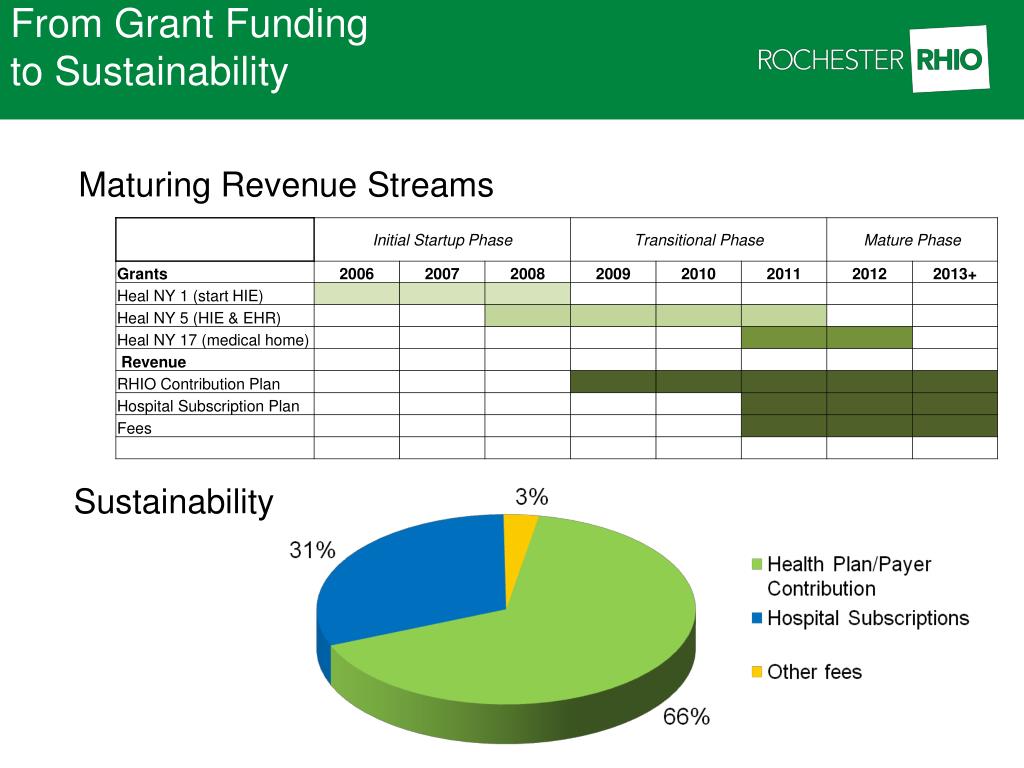Select the Transitional Phase header cell
This screenshot has height=768, width=1024.
(x=699, y=240)
